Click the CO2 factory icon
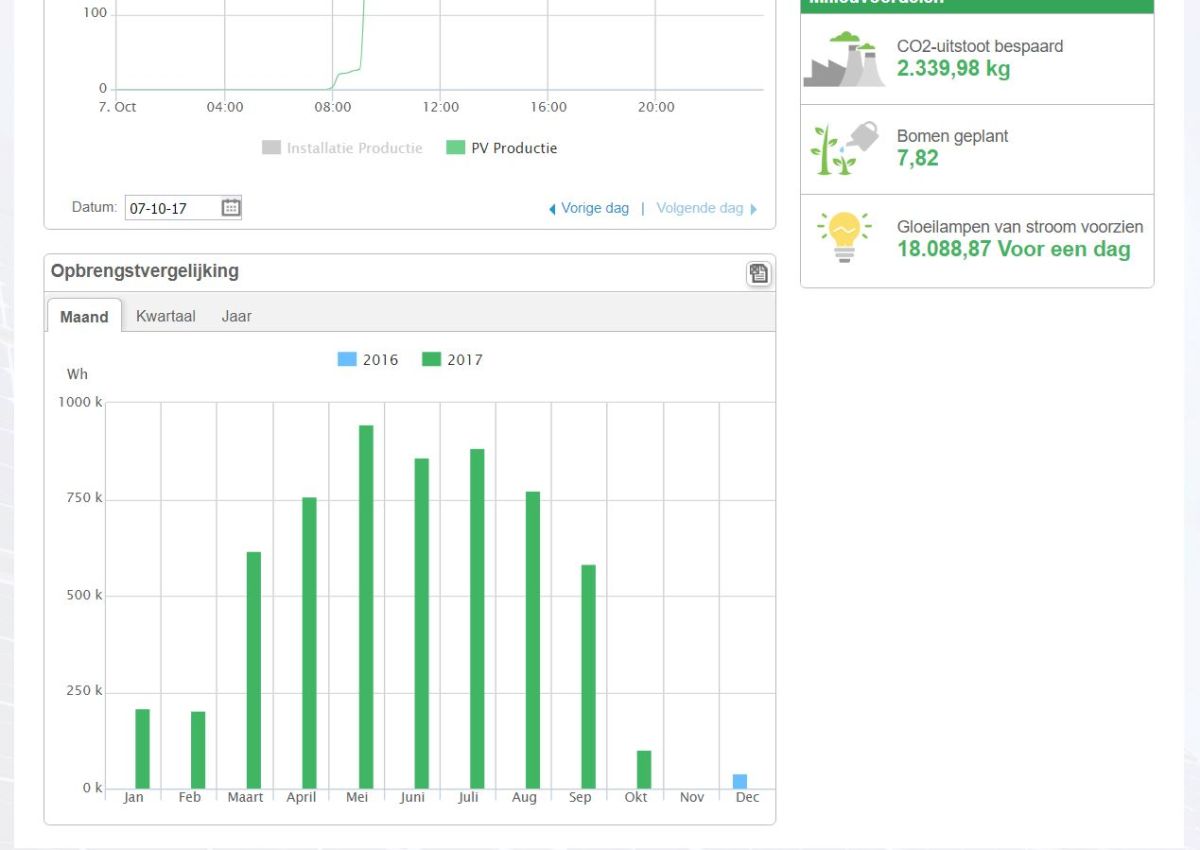Image resolution: width=1200 pixels, height=850 pixels. [x=844, y=60]
